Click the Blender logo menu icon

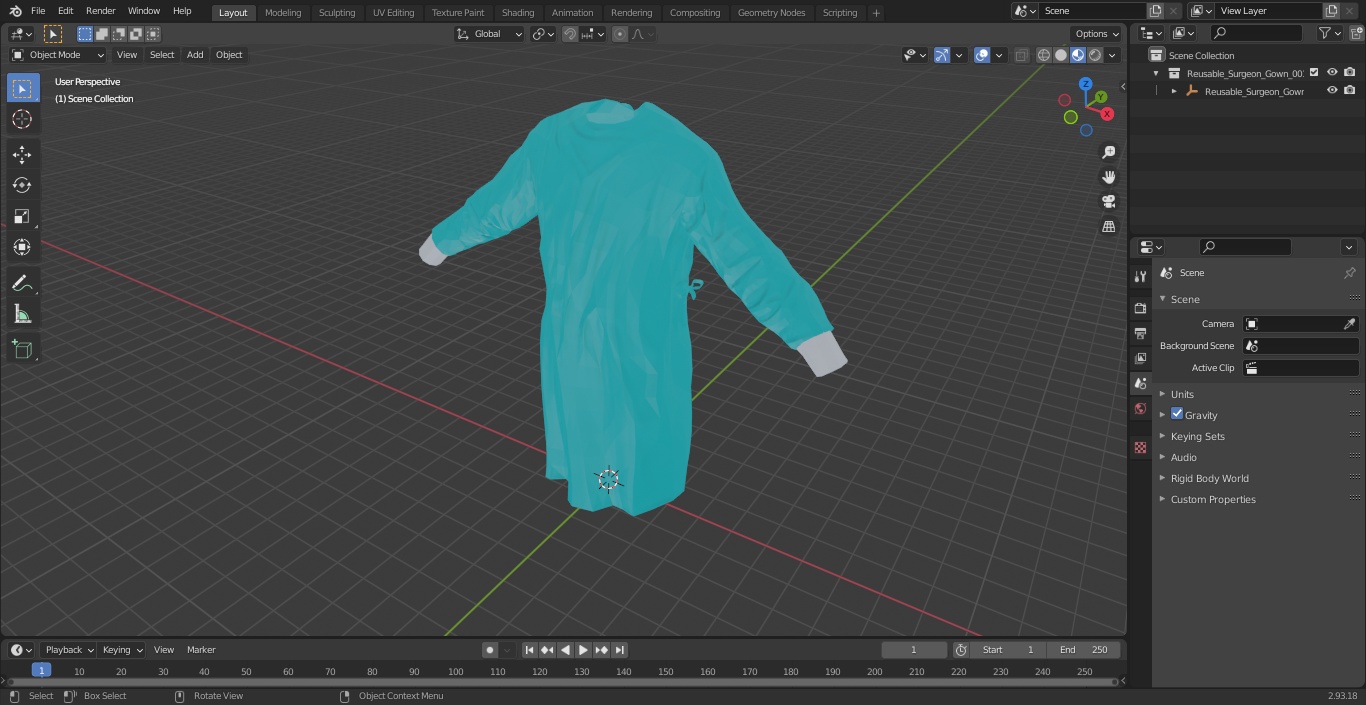pyautogui.click(x=15, y=11)
